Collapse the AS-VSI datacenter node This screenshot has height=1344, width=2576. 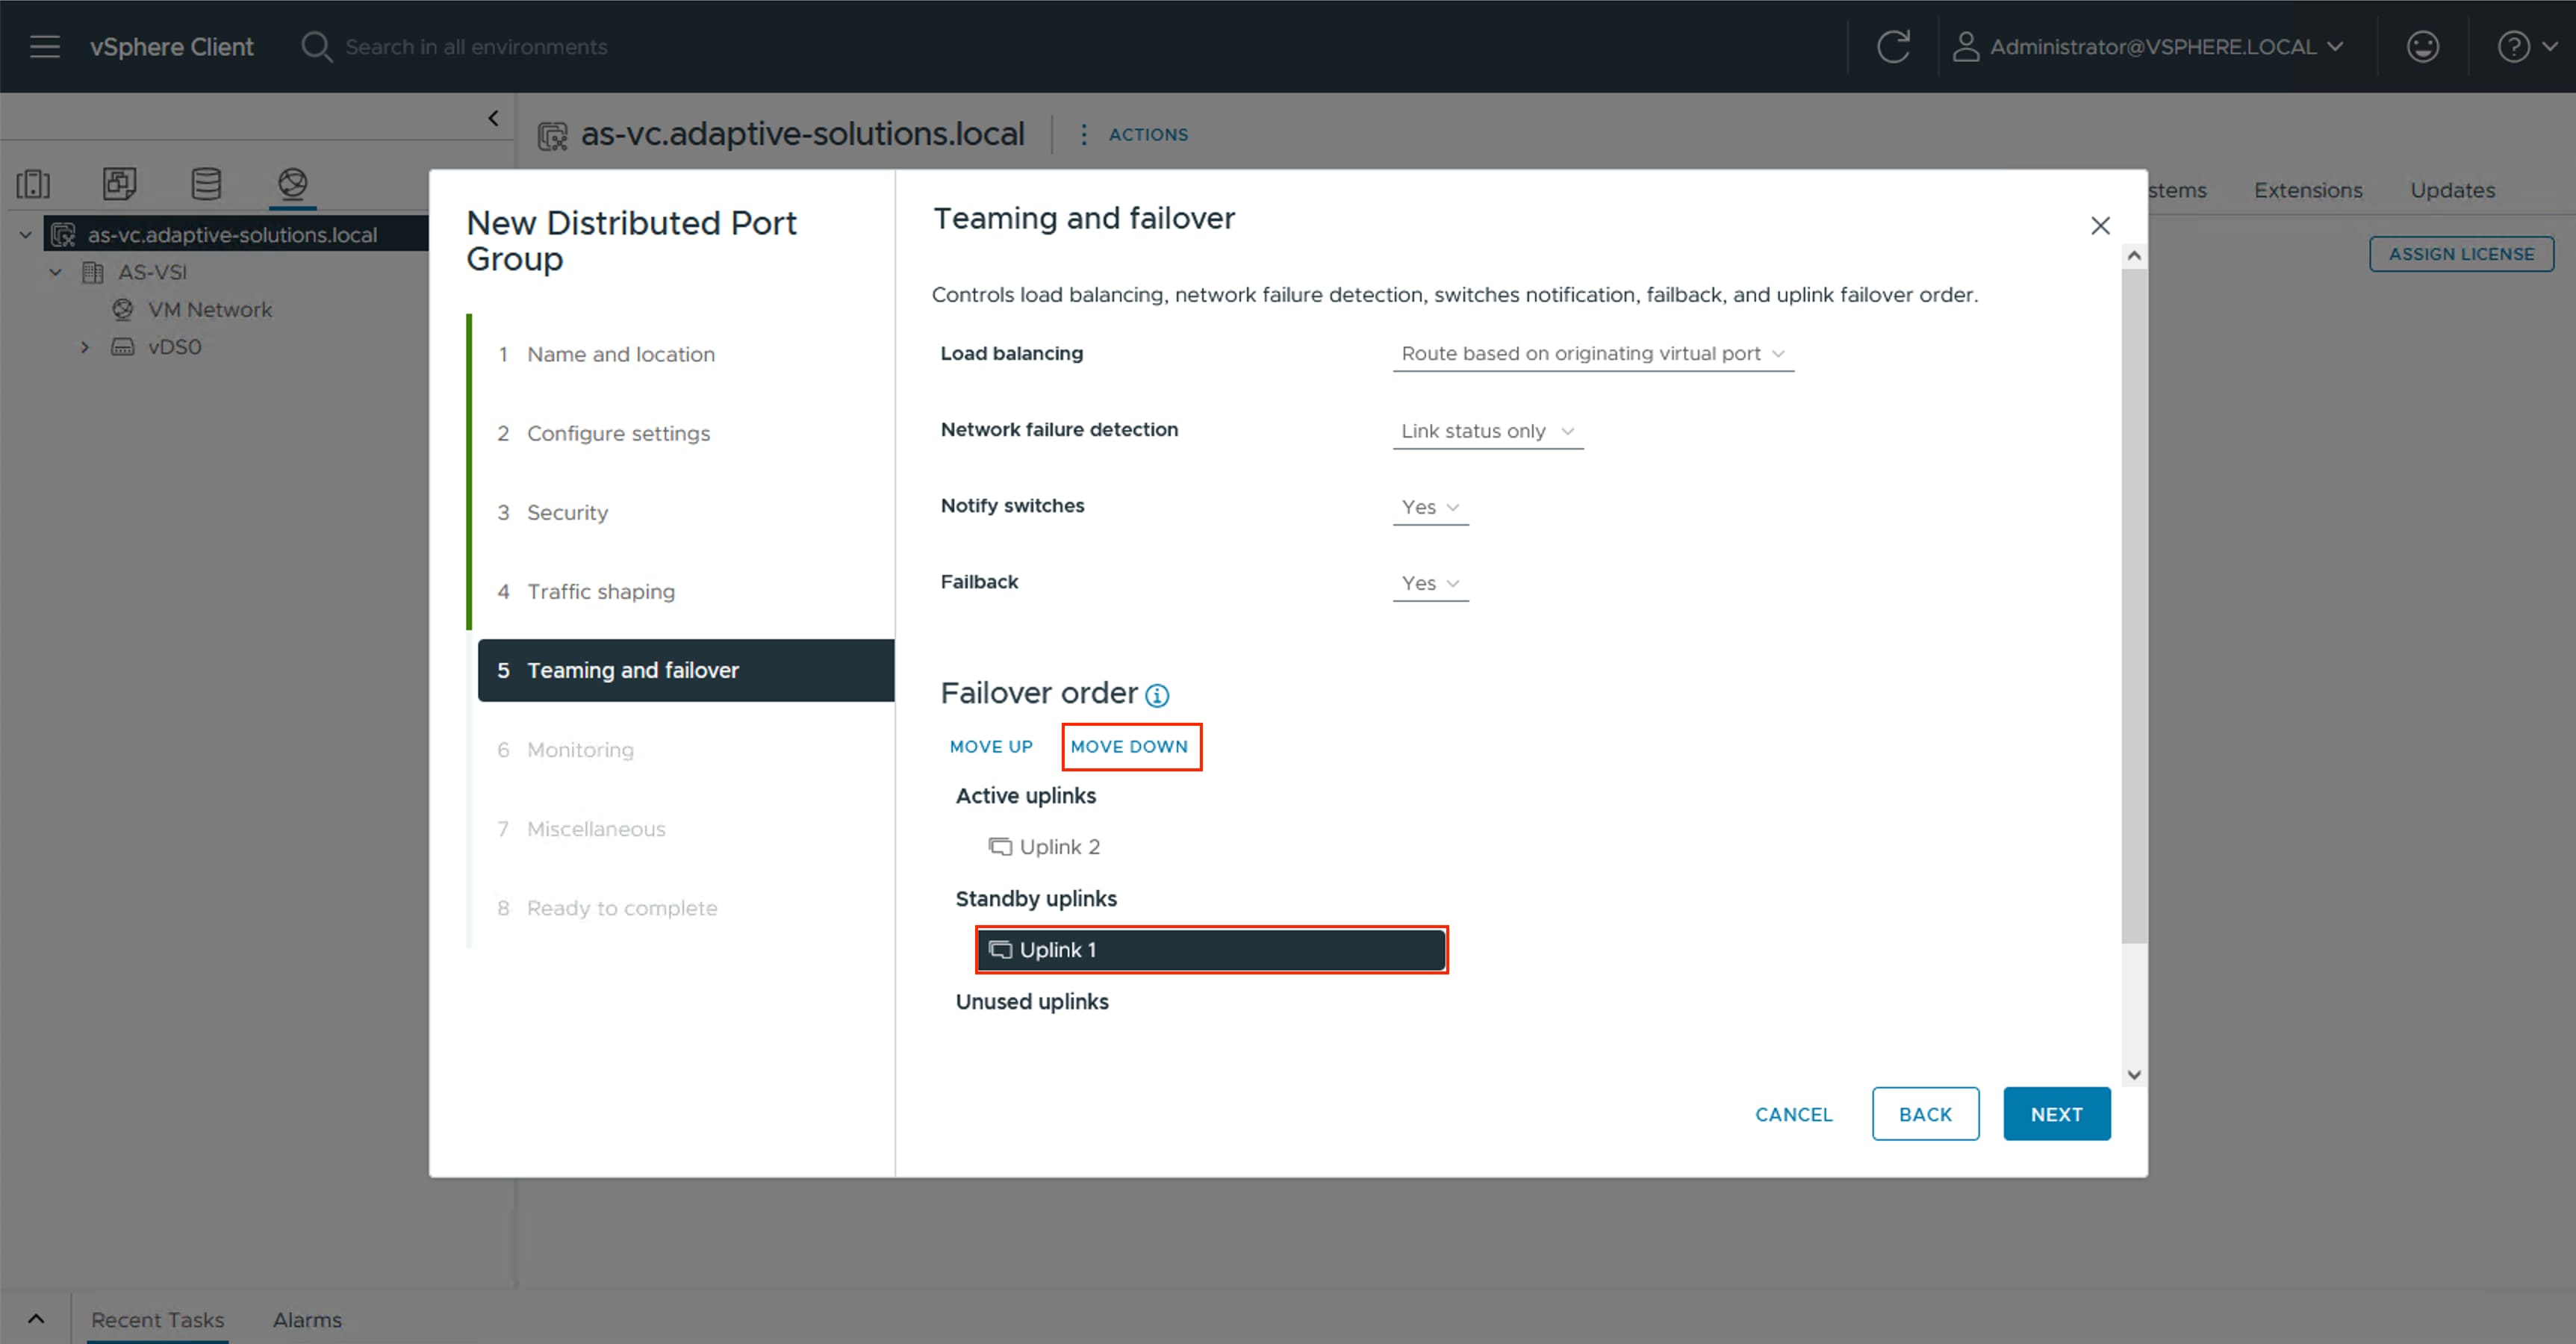55,271
